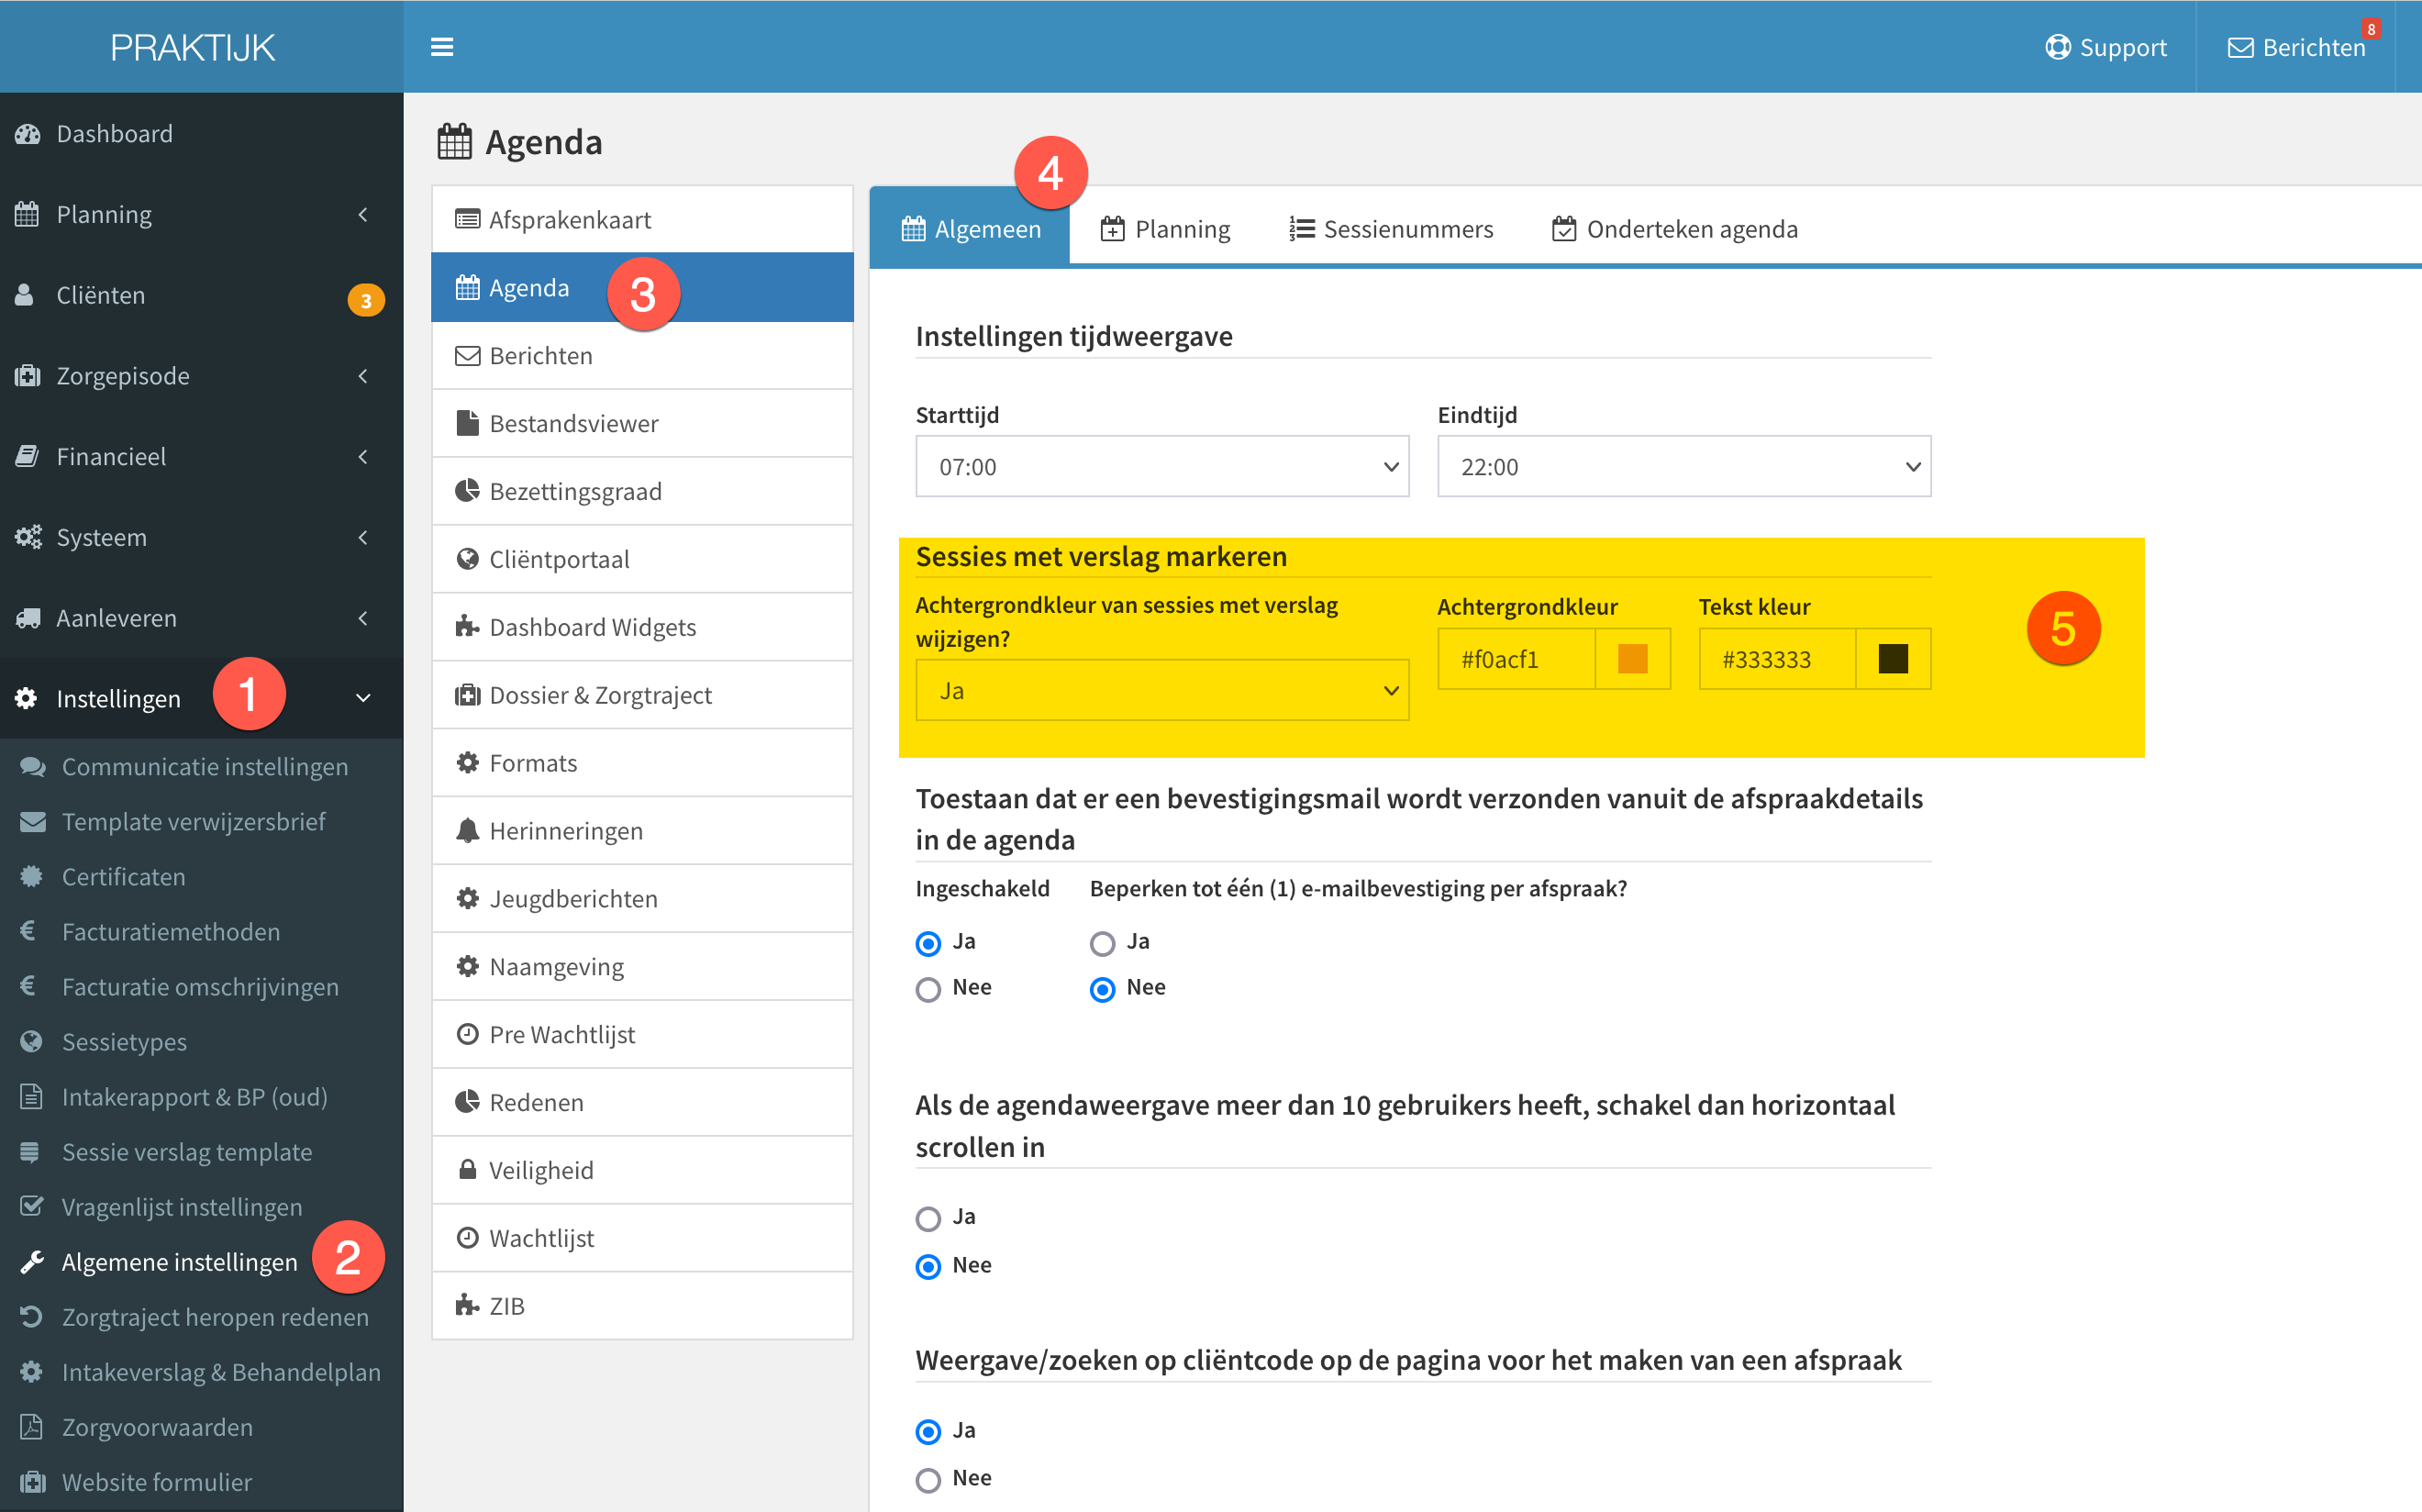Select Nee for horizontaal scrollen
Image resolution: width=2422 pixels, height=1512 pixels.
pos(928,1266)
